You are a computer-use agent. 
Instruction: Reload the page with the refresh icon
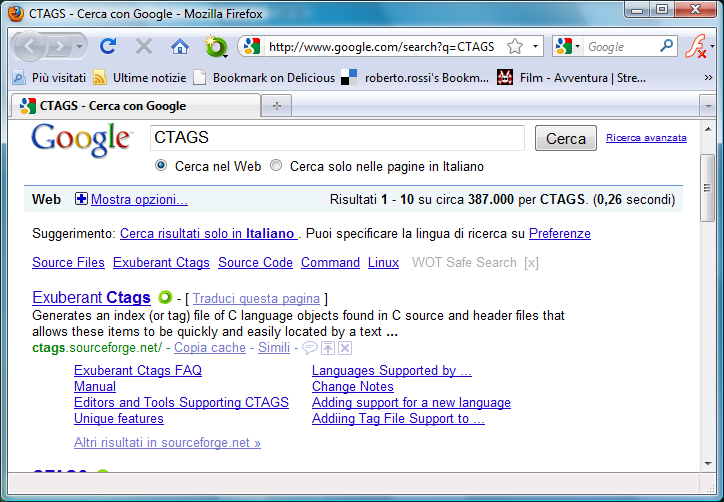coord(108,46)
